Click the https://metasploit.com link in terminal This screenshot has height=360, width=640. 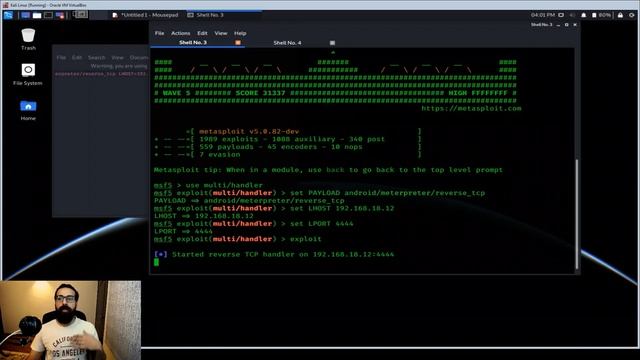[x=471, y=109]
